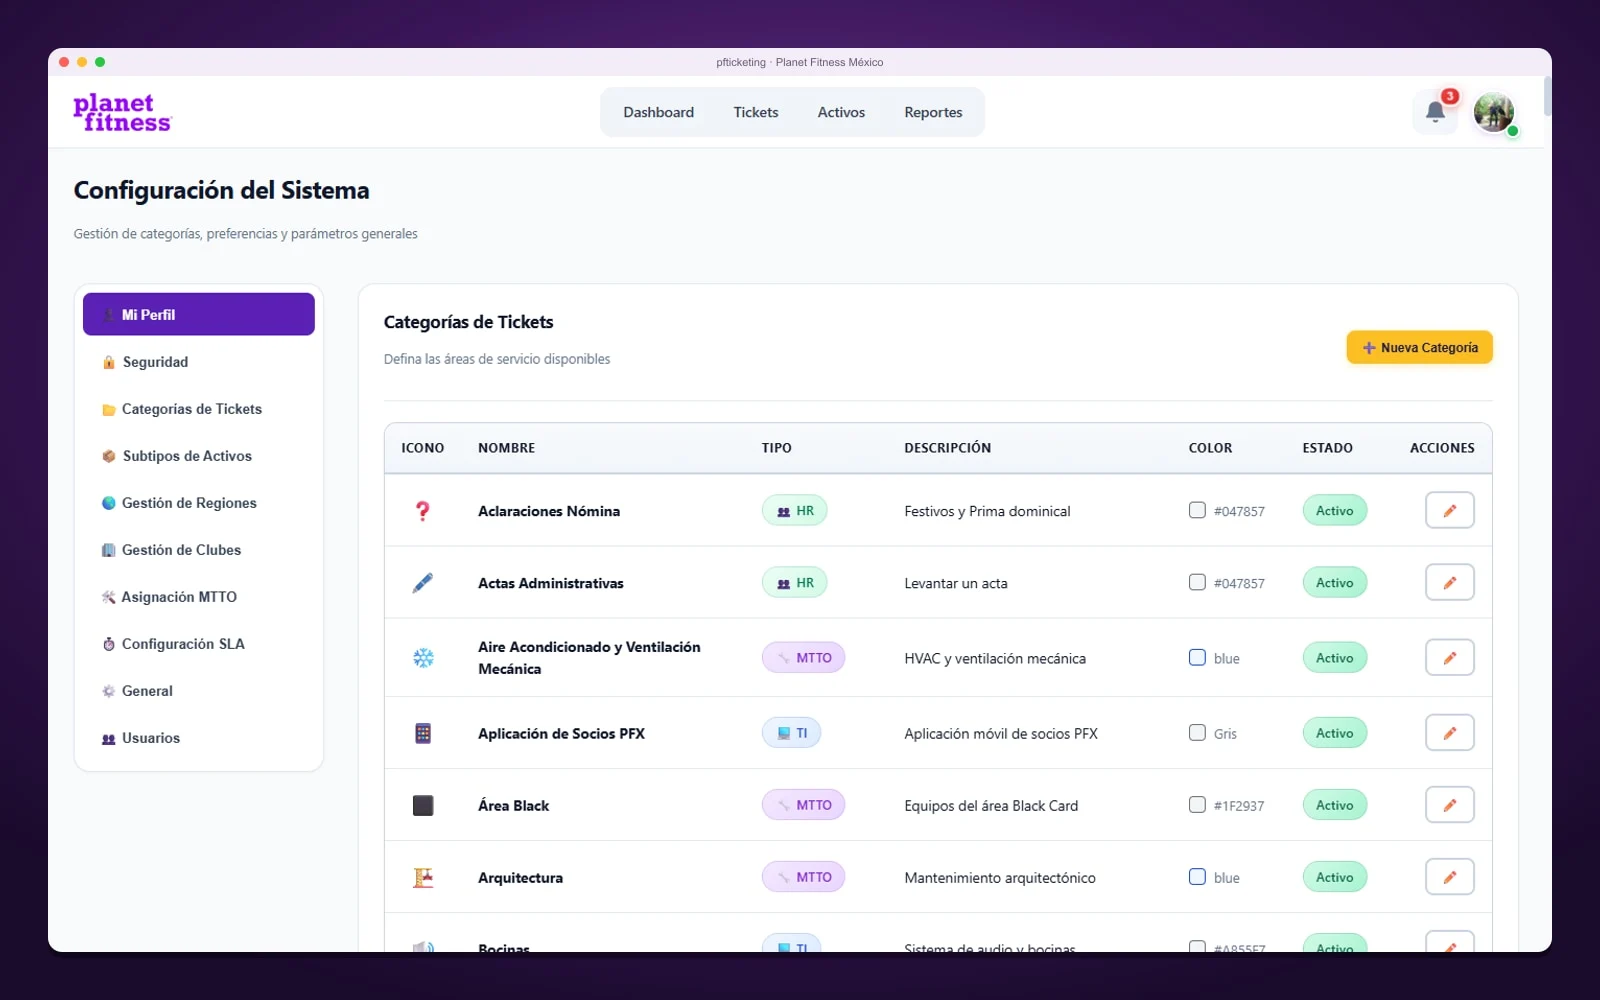Click the pen icon for Actas Administrativas
The height and width of the screenshot is (1000, 1600).
423,583
